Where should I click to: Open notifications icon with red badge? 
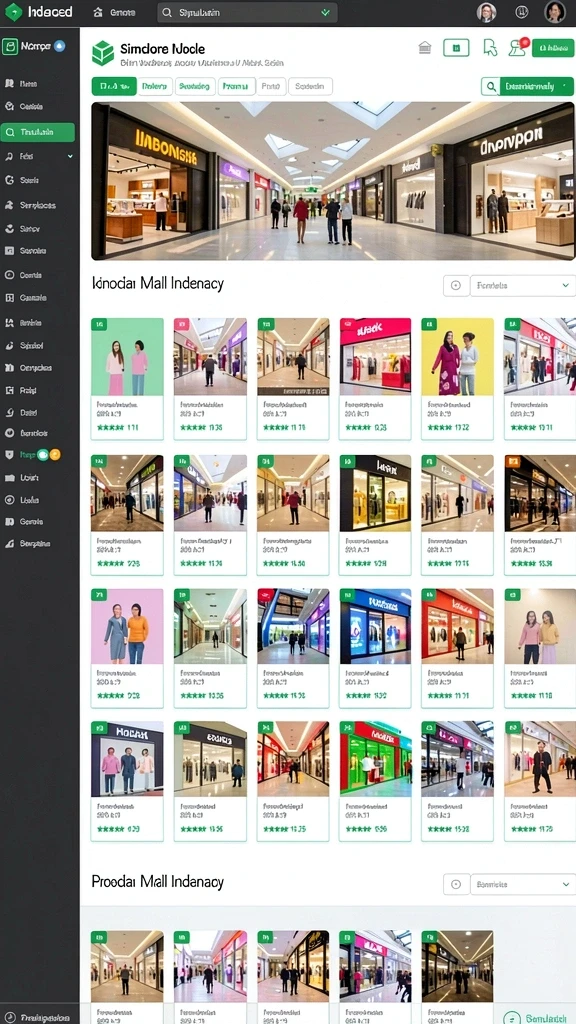pyautogui.click(x=518, y=47)
